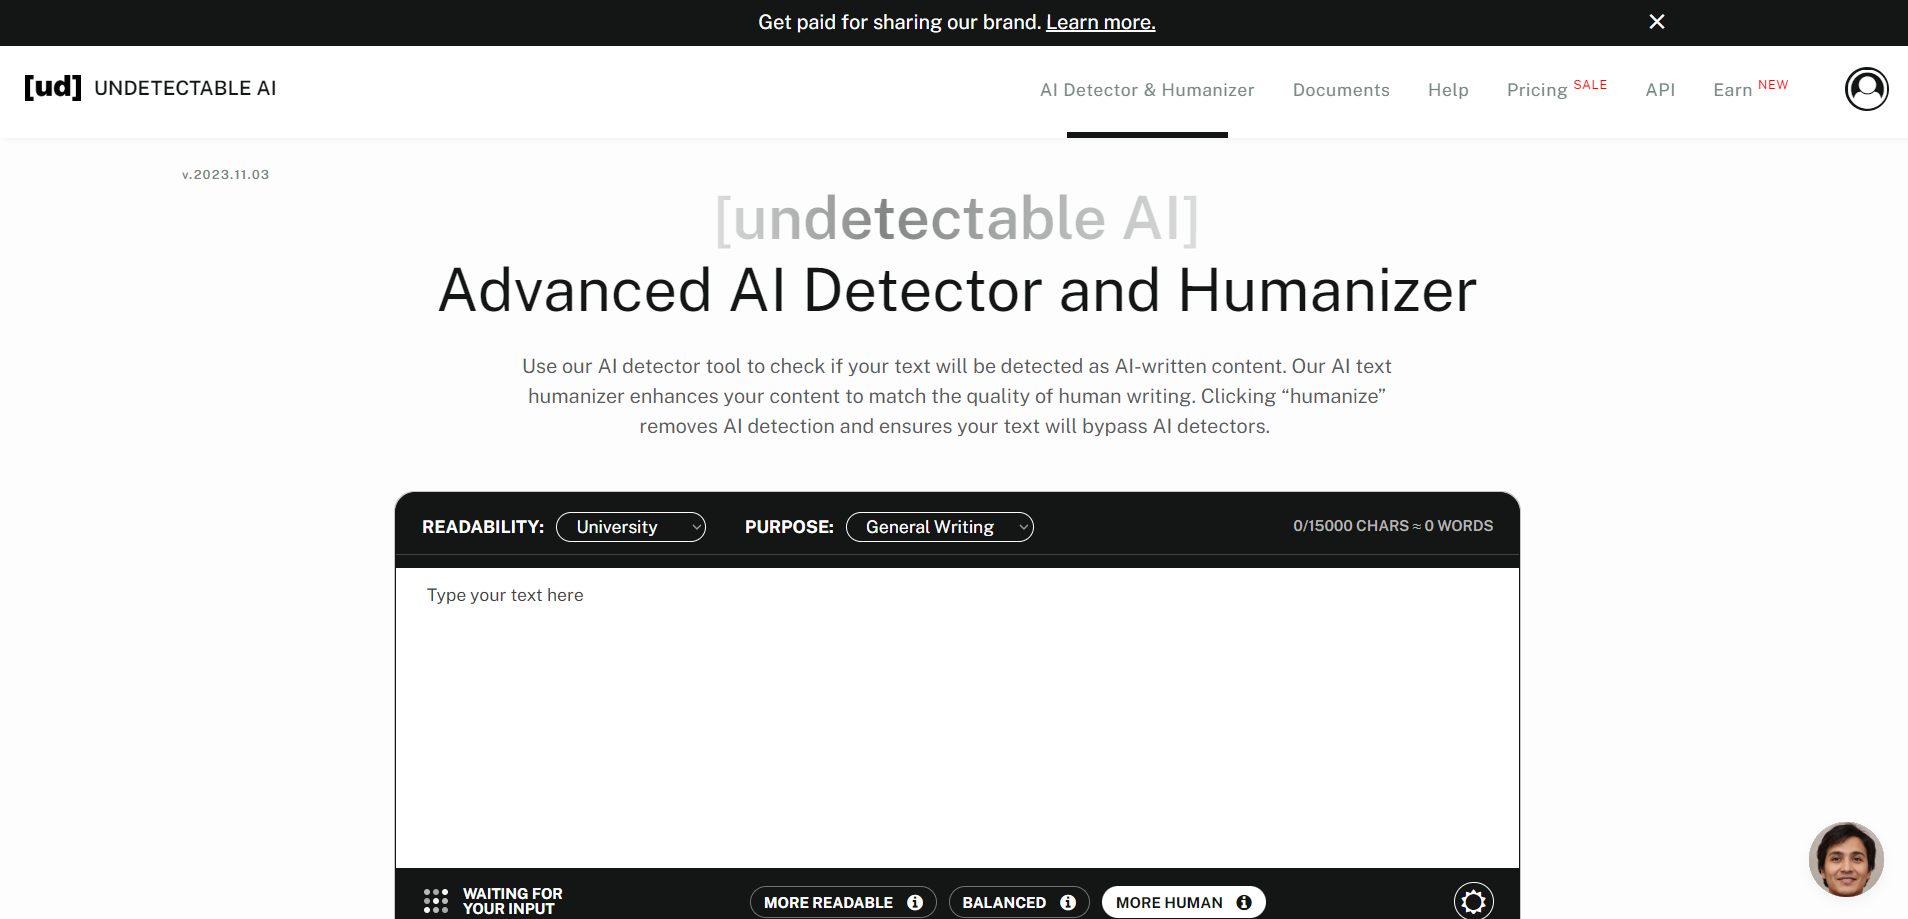Select the Earn nav item
This screenshot has height=919, width=1908.
click(1733, 90)
